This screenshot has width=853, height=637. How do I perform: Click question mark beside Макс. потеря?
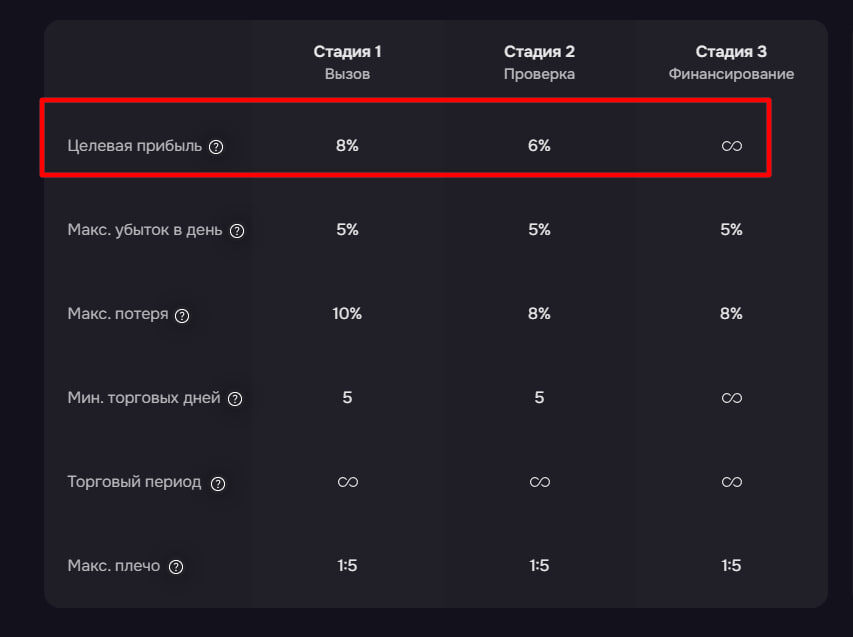(182, 315)
